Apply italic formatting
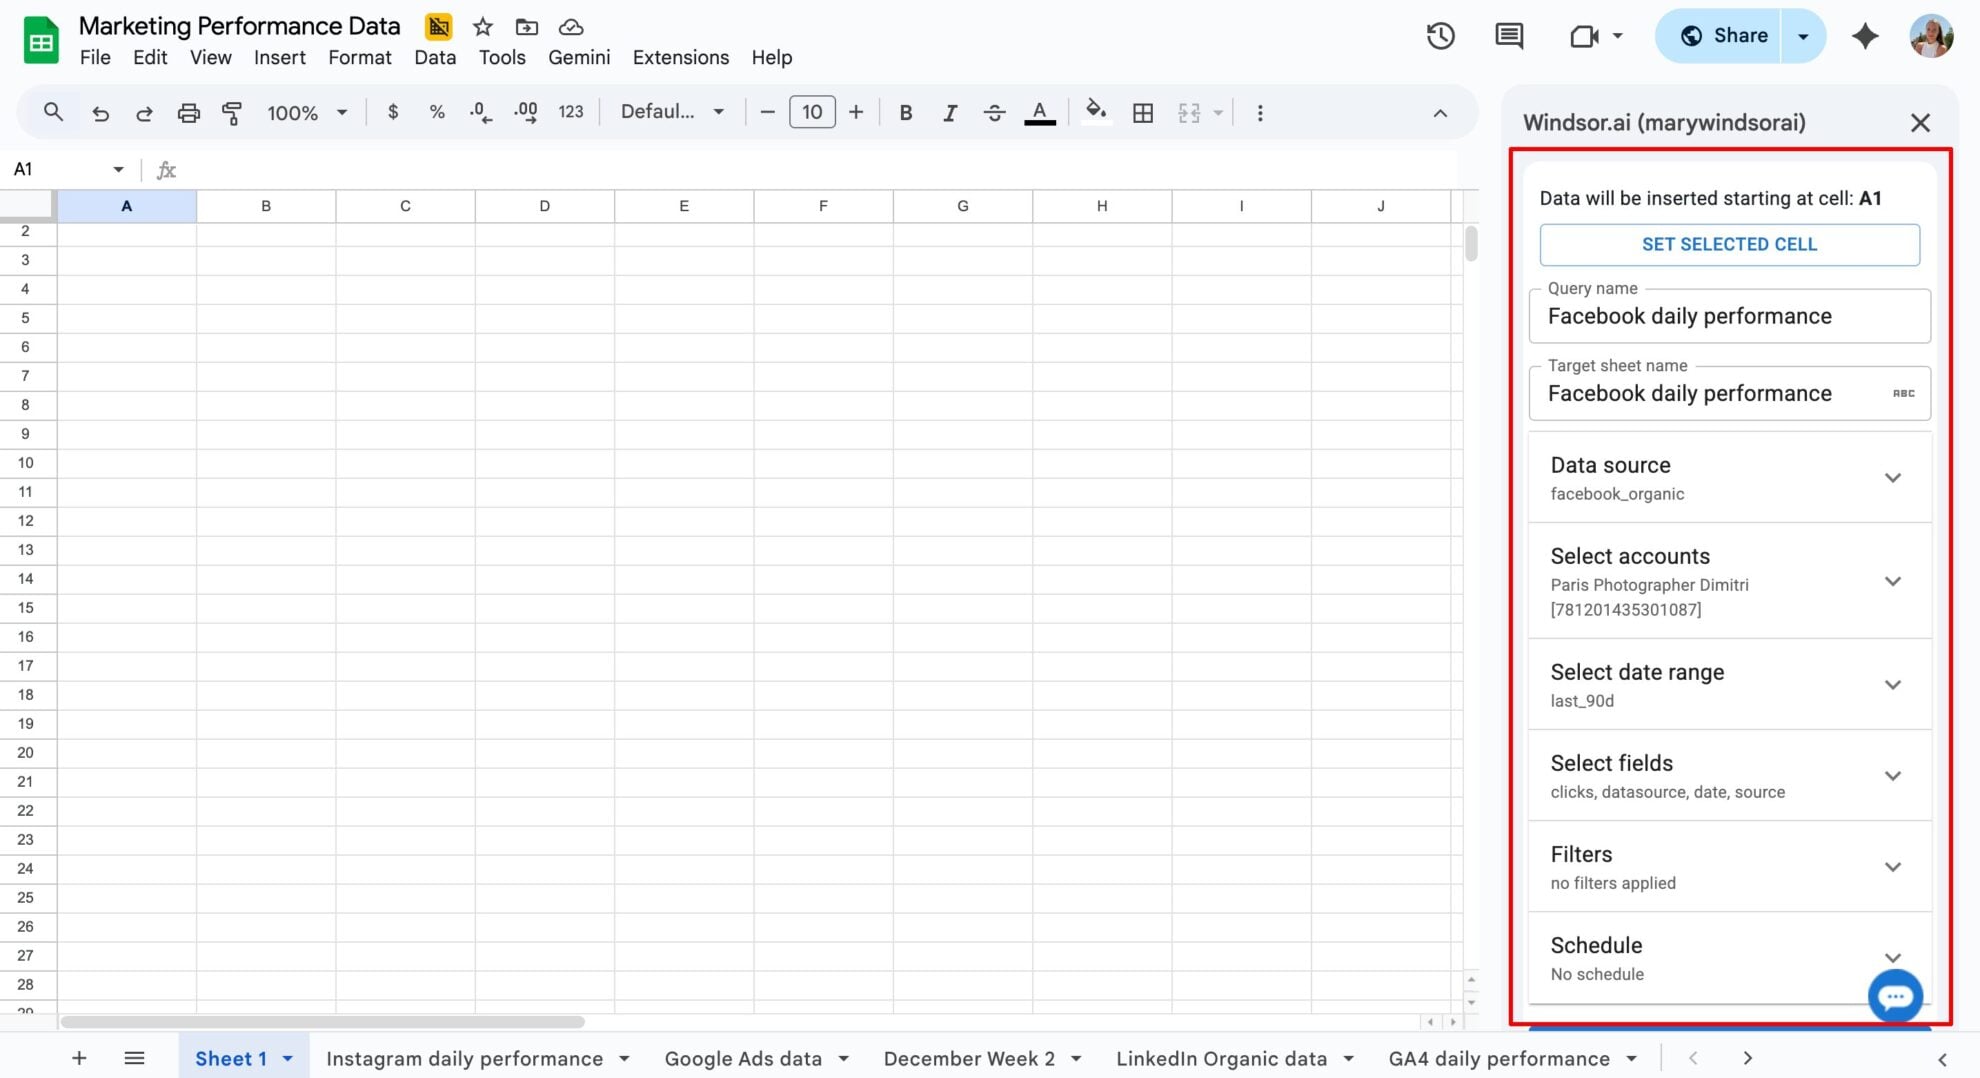The image size is (1980, 1078). [x=949, y=113]
